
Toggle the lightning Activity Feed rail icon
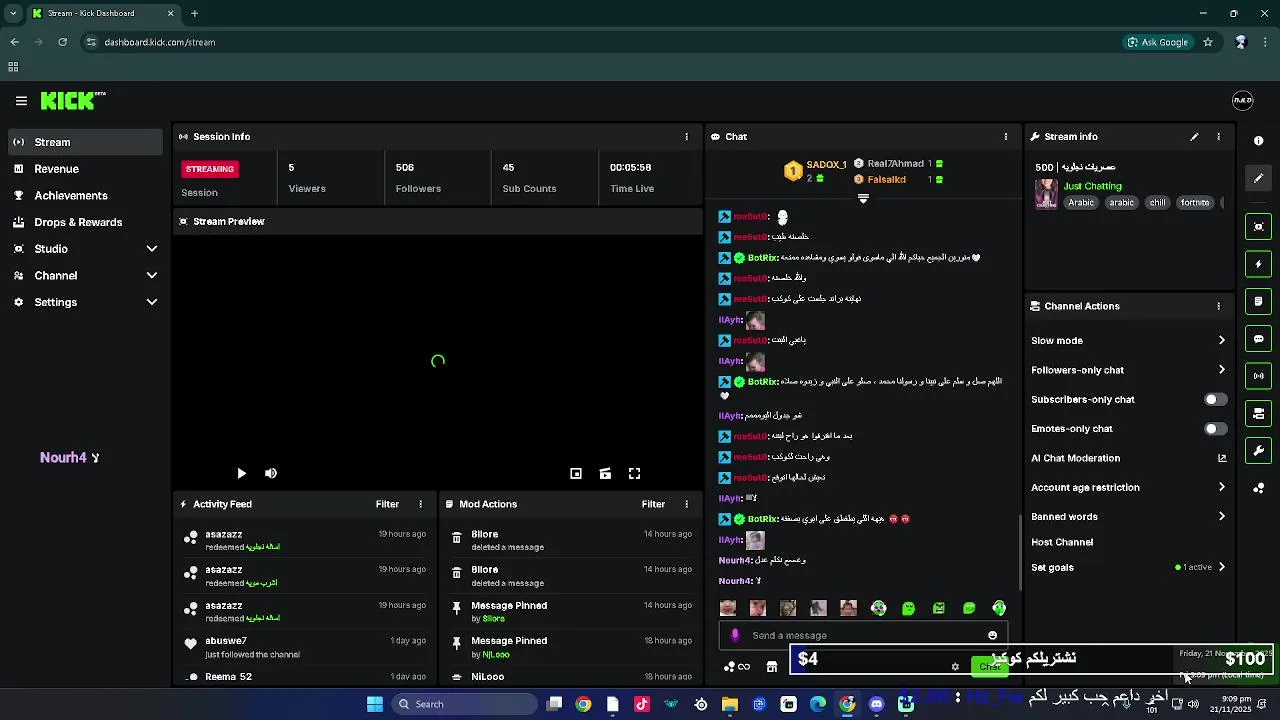[1258, 264]
